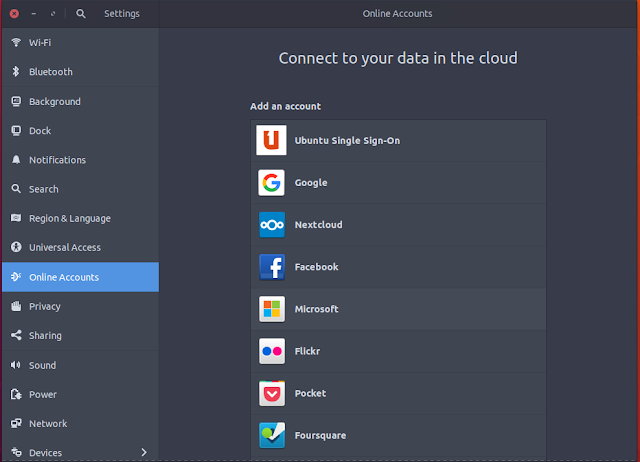
Task: Close the Settings window
Action: pyautogui.click(x=14, y=13)
